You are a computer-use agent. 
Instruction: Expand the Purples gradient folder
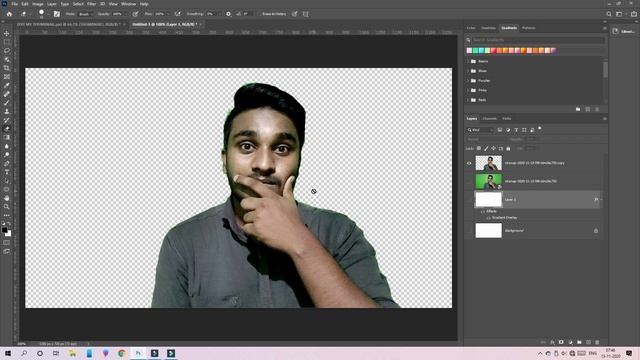(468, 81)
